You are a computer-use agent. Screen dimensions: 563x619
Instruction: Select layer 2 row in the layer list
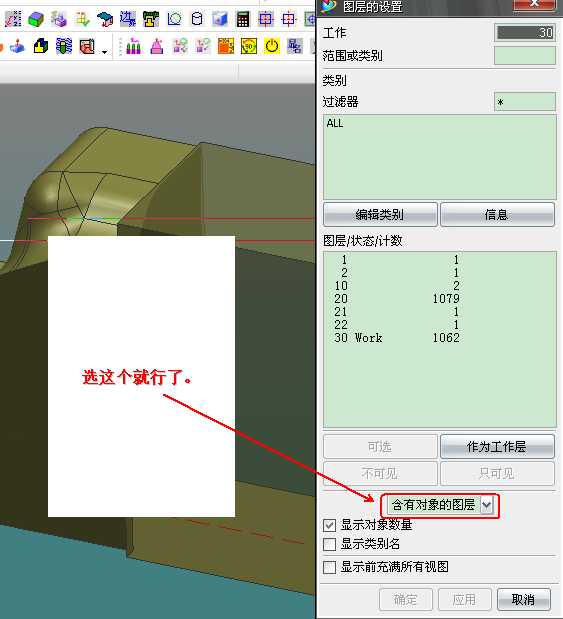coord(439,273)
